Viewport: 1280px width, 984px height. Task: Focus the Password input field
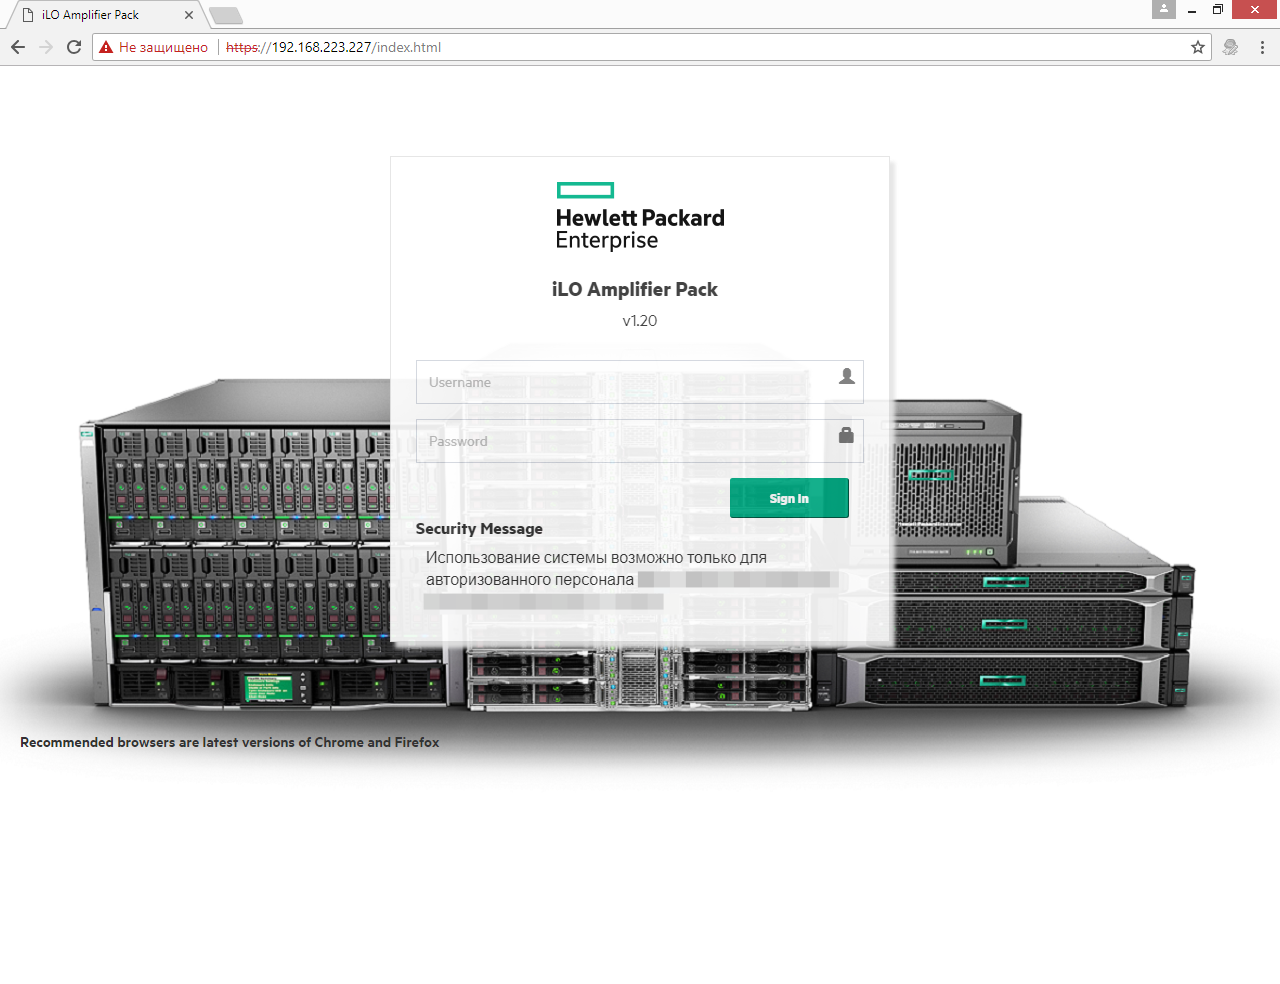tap(625, 441)
